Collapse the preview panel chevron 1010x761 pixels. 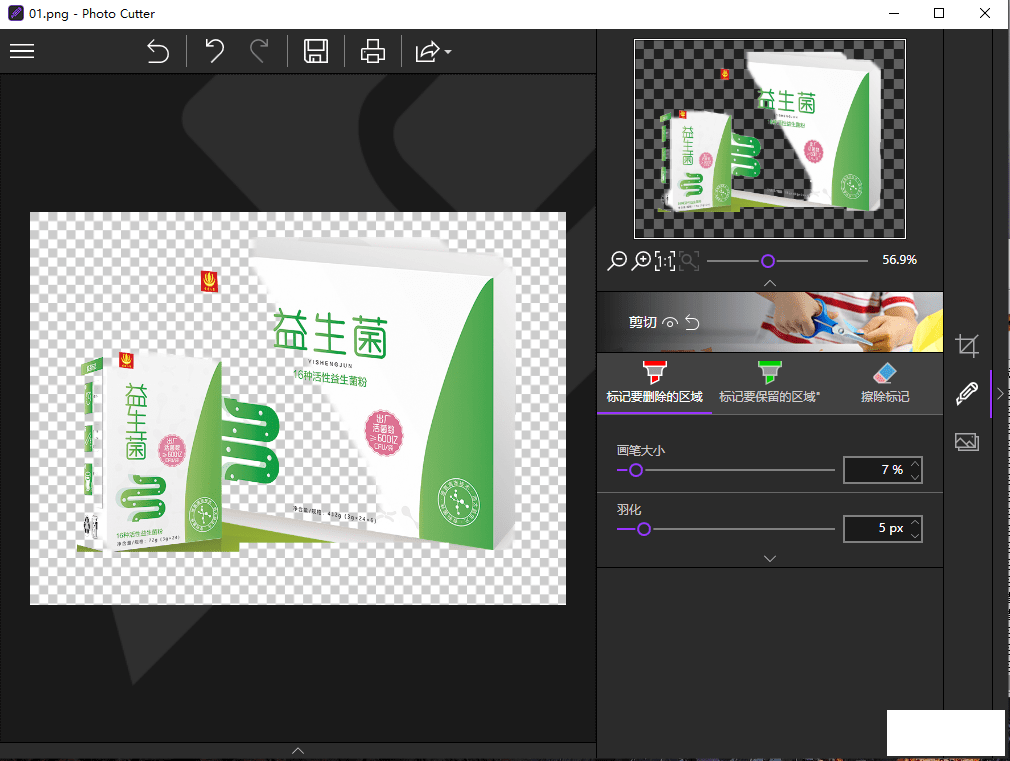point(770,283)
